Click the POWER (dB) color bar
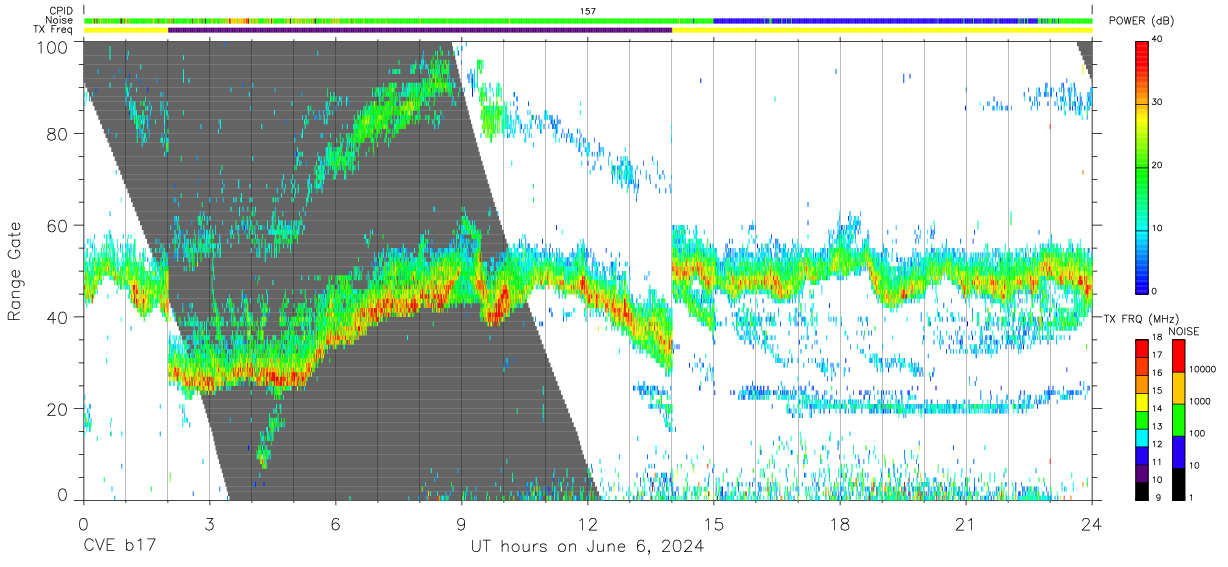The height and width of the screenshot is (567, 1228). (1142, 166)
